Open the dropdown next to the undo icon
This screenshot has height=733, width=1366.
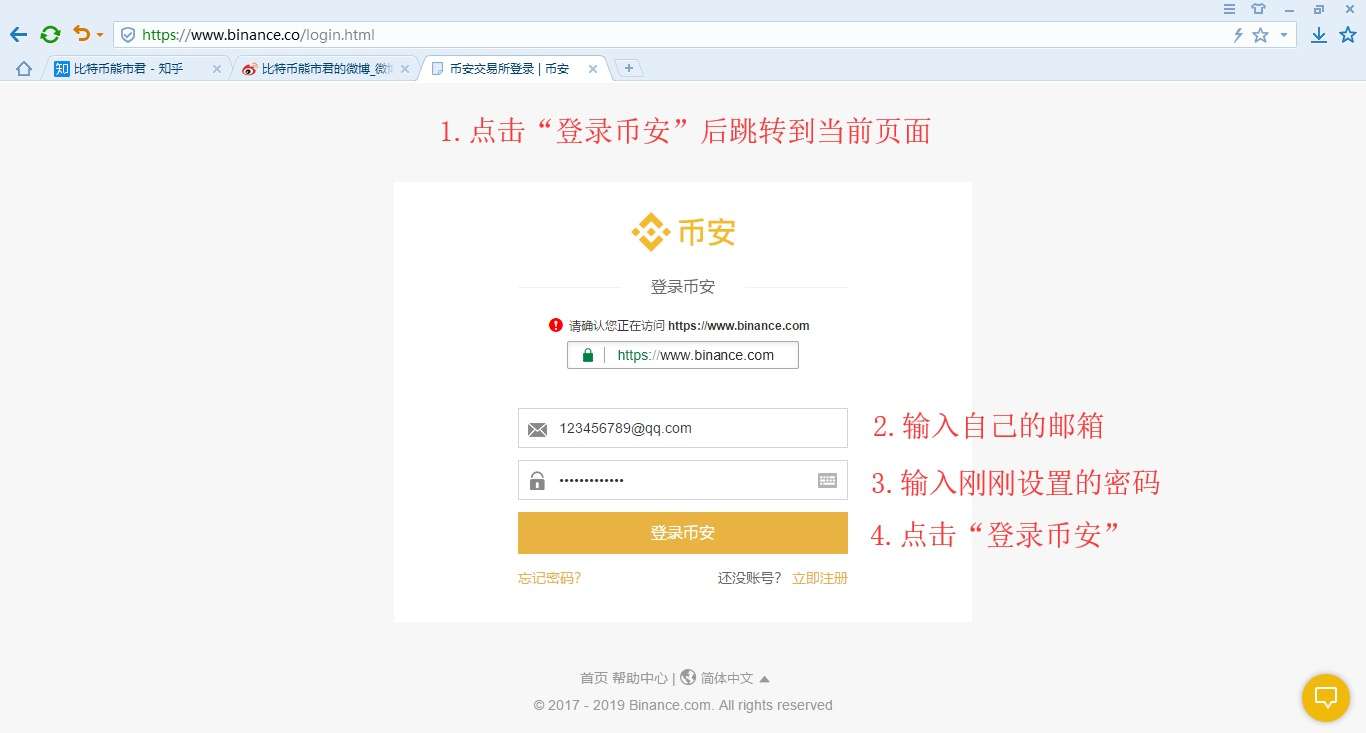pos(99,35)
